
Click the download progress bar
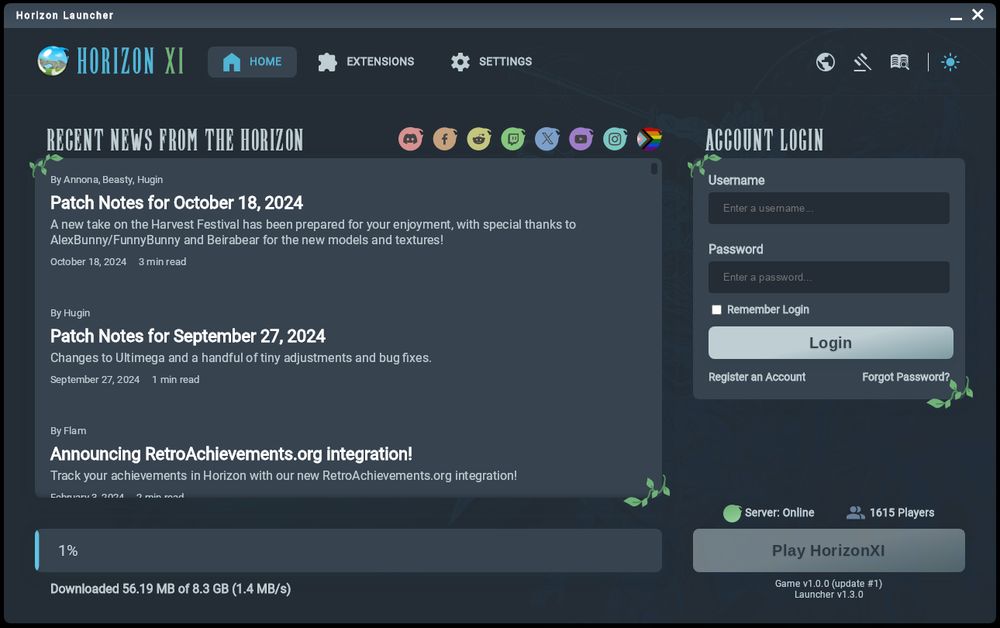pos(348,550)
